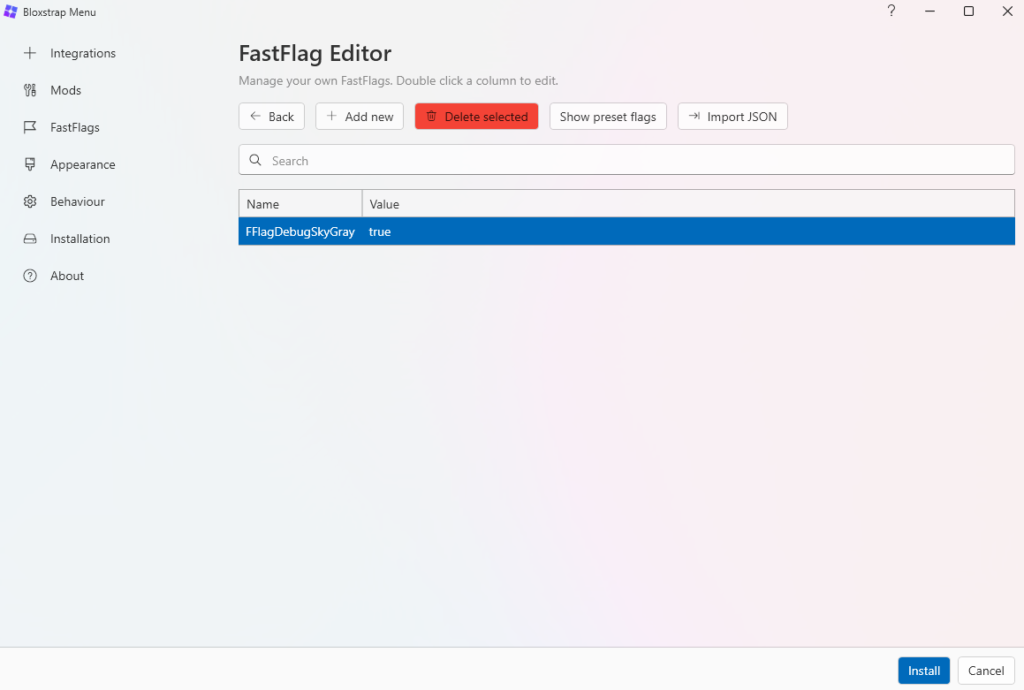Click the Bloxstrap logo in title bar

(x=11, y=12)
